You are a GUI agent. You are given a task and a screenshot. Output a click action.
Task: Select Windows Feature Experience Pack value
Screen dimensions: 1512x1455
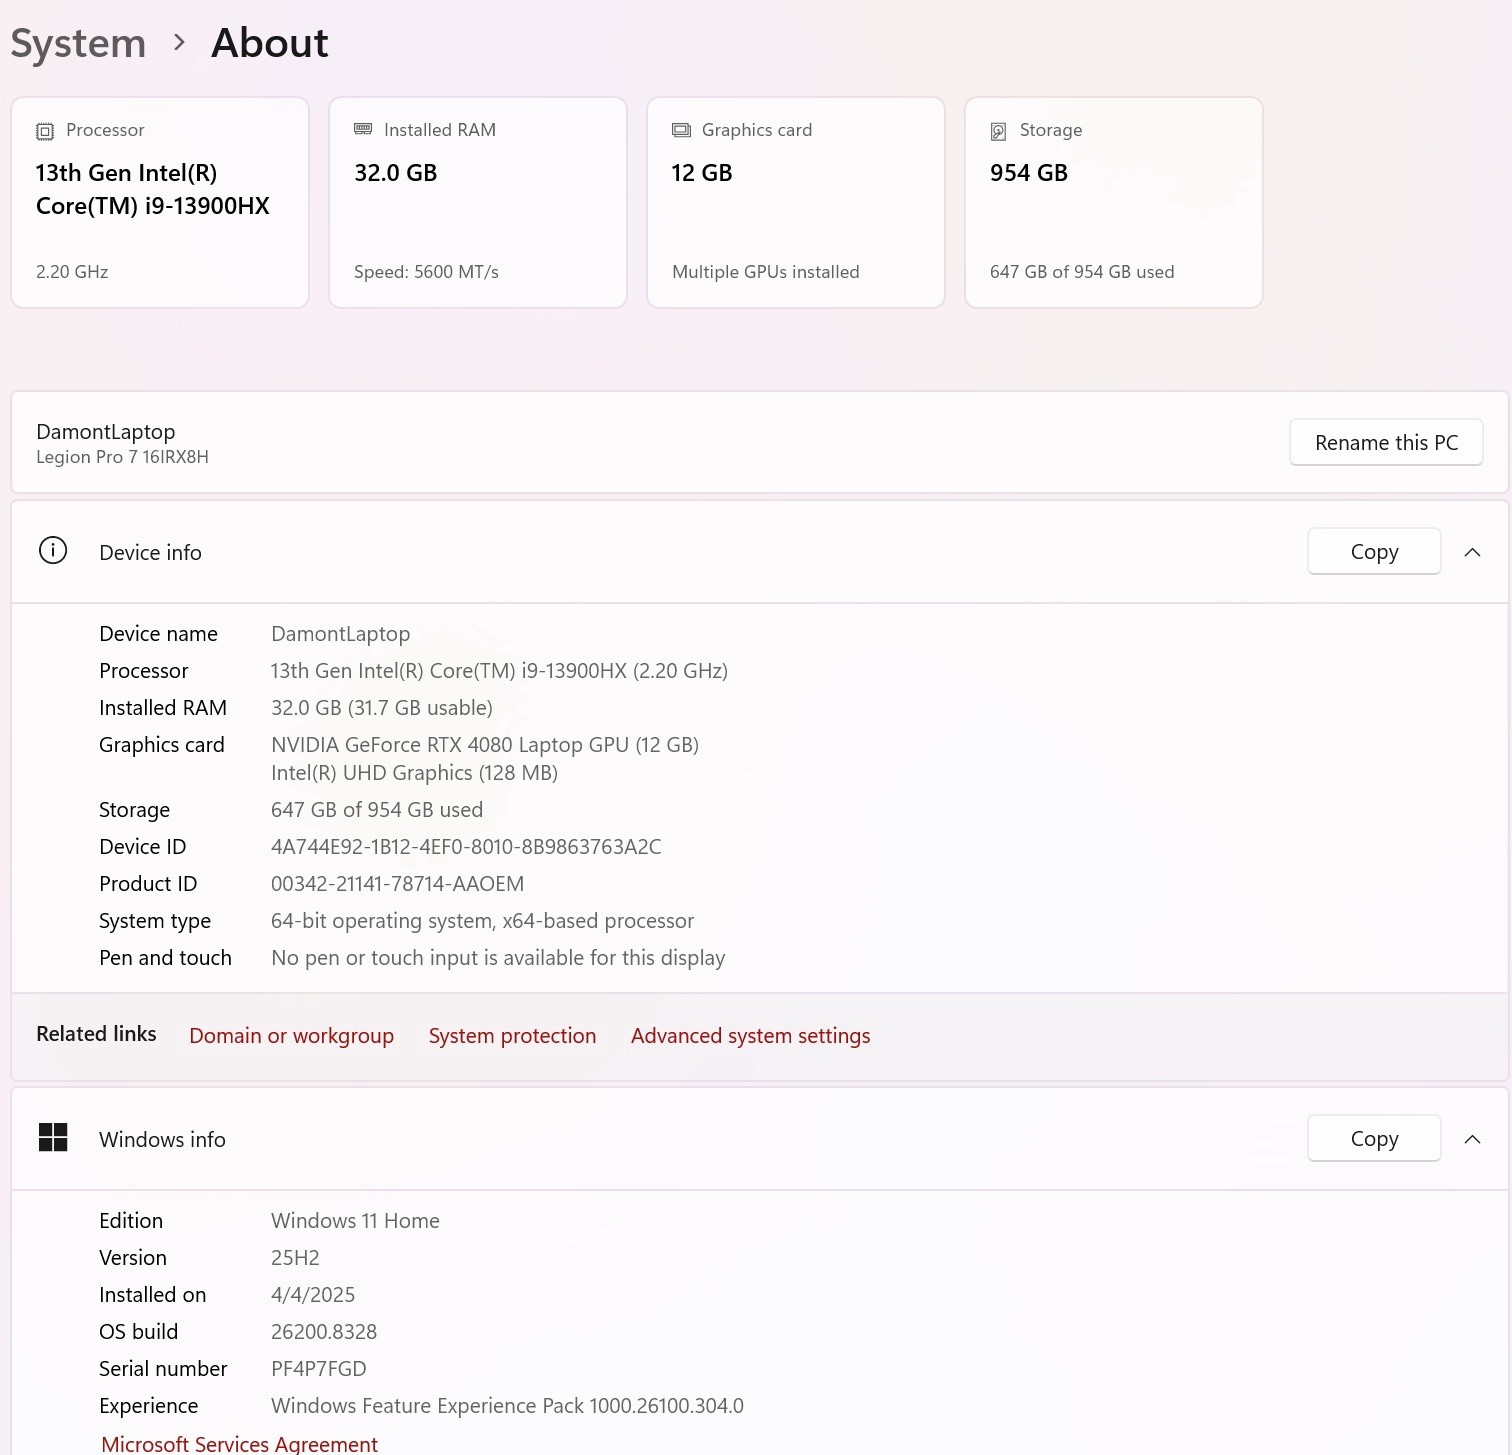[x=507, y=1405]
